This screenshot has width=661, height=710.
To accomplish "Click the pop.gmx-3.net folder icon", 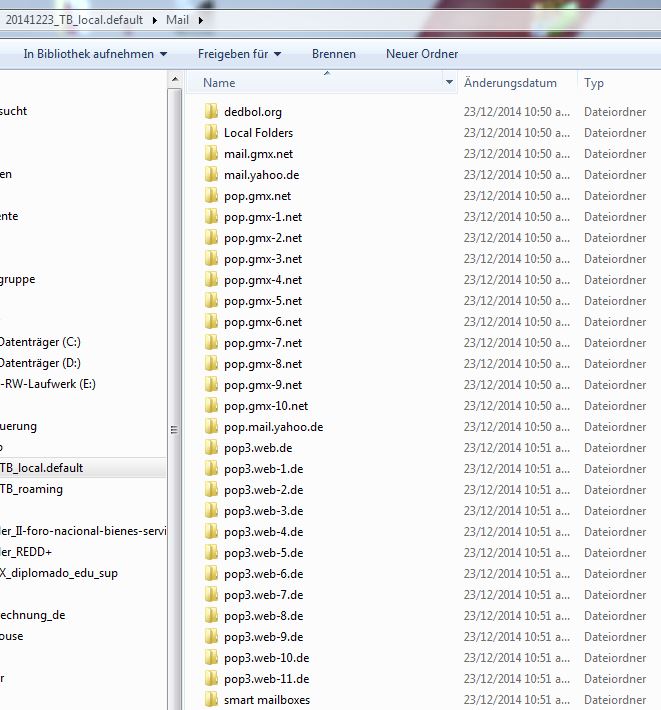I will tap(211, 259).
